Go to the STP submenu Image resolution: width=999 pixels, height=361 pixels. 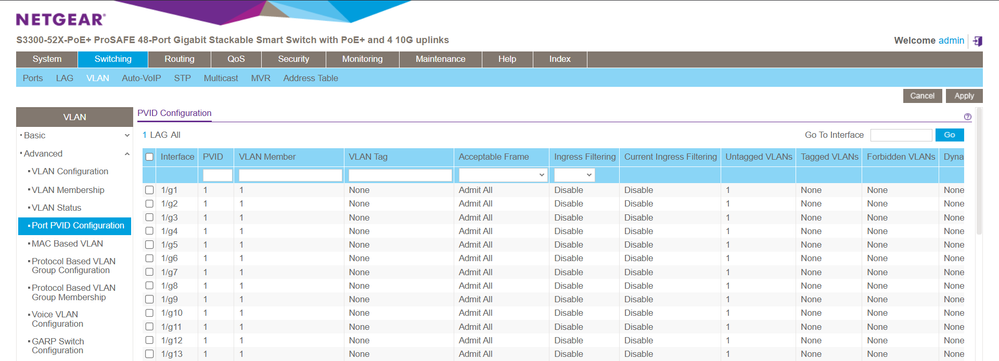[x=183, y=78]
